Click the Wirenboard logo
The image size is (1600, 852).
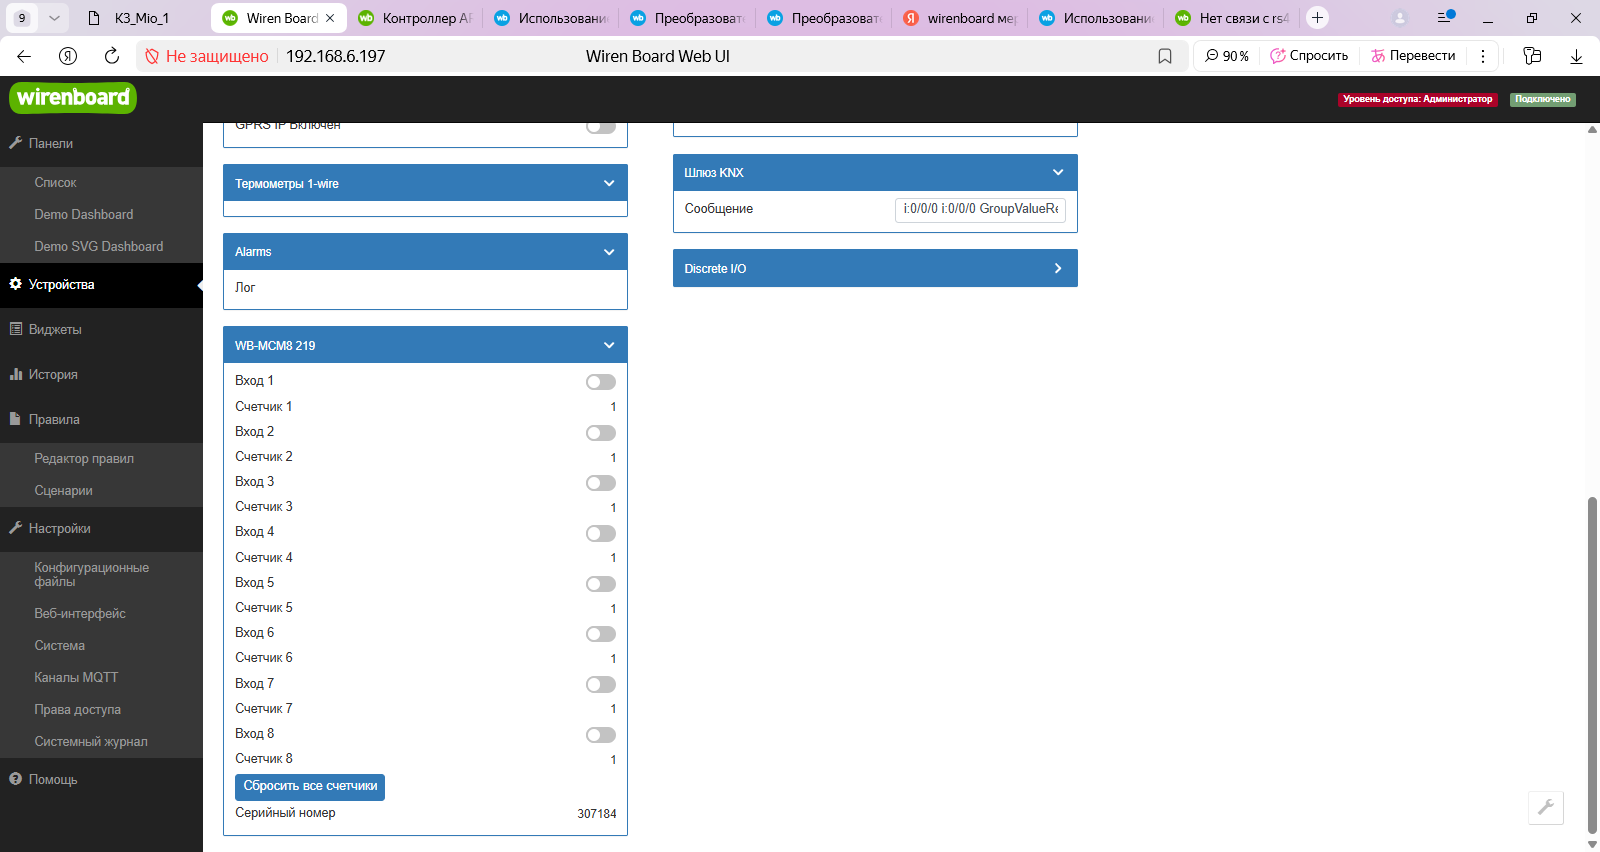pyautogui.click(x=73, y=98)
